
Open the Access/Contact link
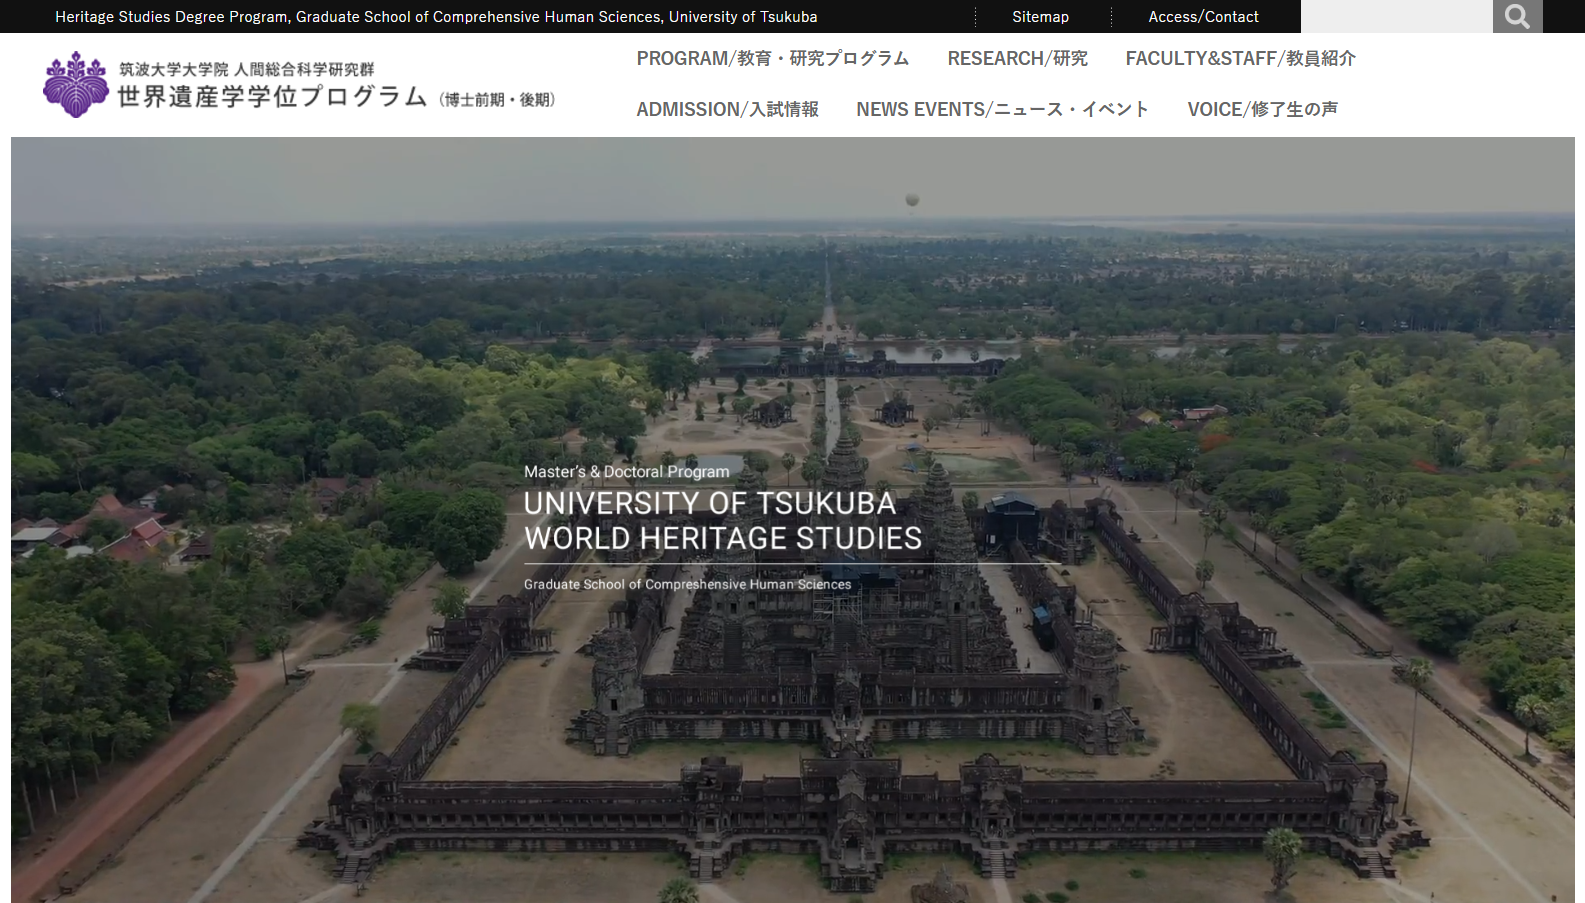(1203, 17)
